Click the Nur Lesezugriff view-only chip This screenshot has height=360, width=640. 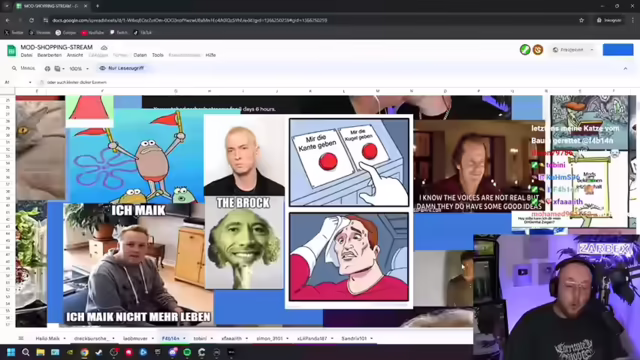(122, 68)
